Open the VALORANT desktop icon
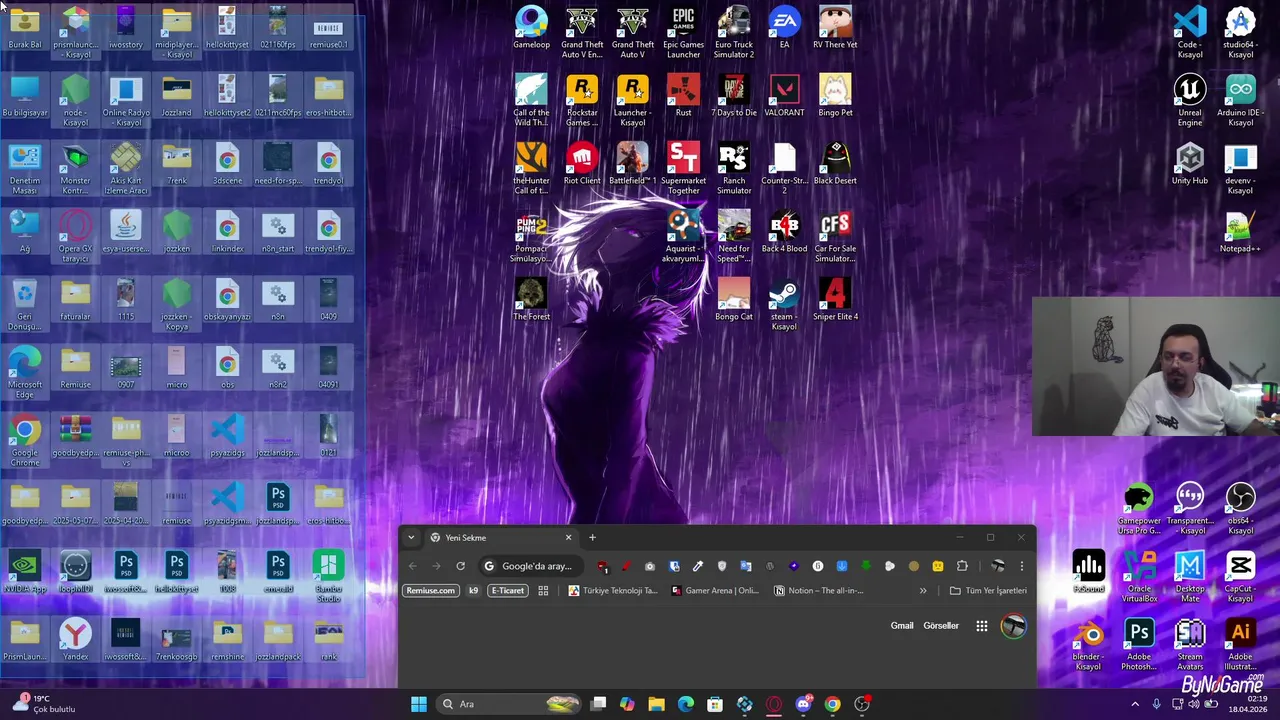1280x720 pixels. (784, 96)
